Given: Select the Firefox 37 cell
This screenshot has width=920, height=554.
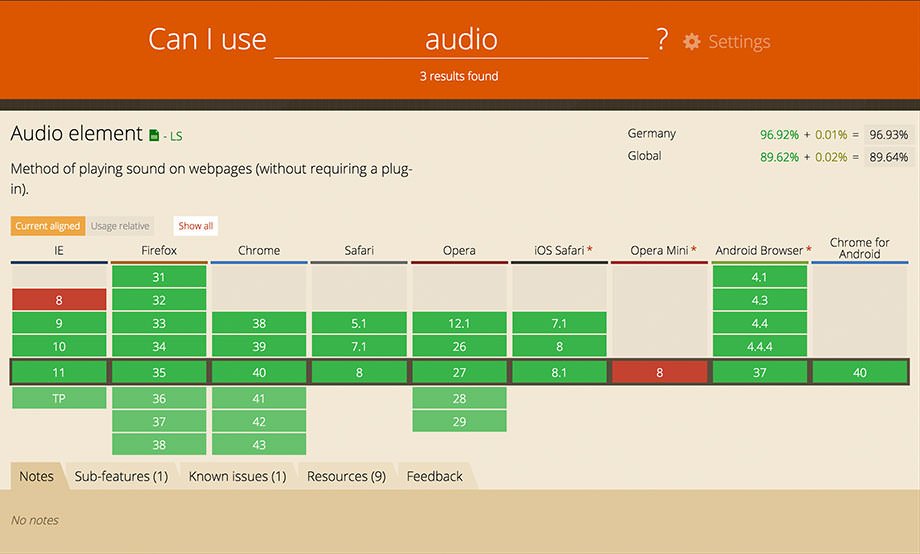Looking at the screenshot, I should pos(159,421).
